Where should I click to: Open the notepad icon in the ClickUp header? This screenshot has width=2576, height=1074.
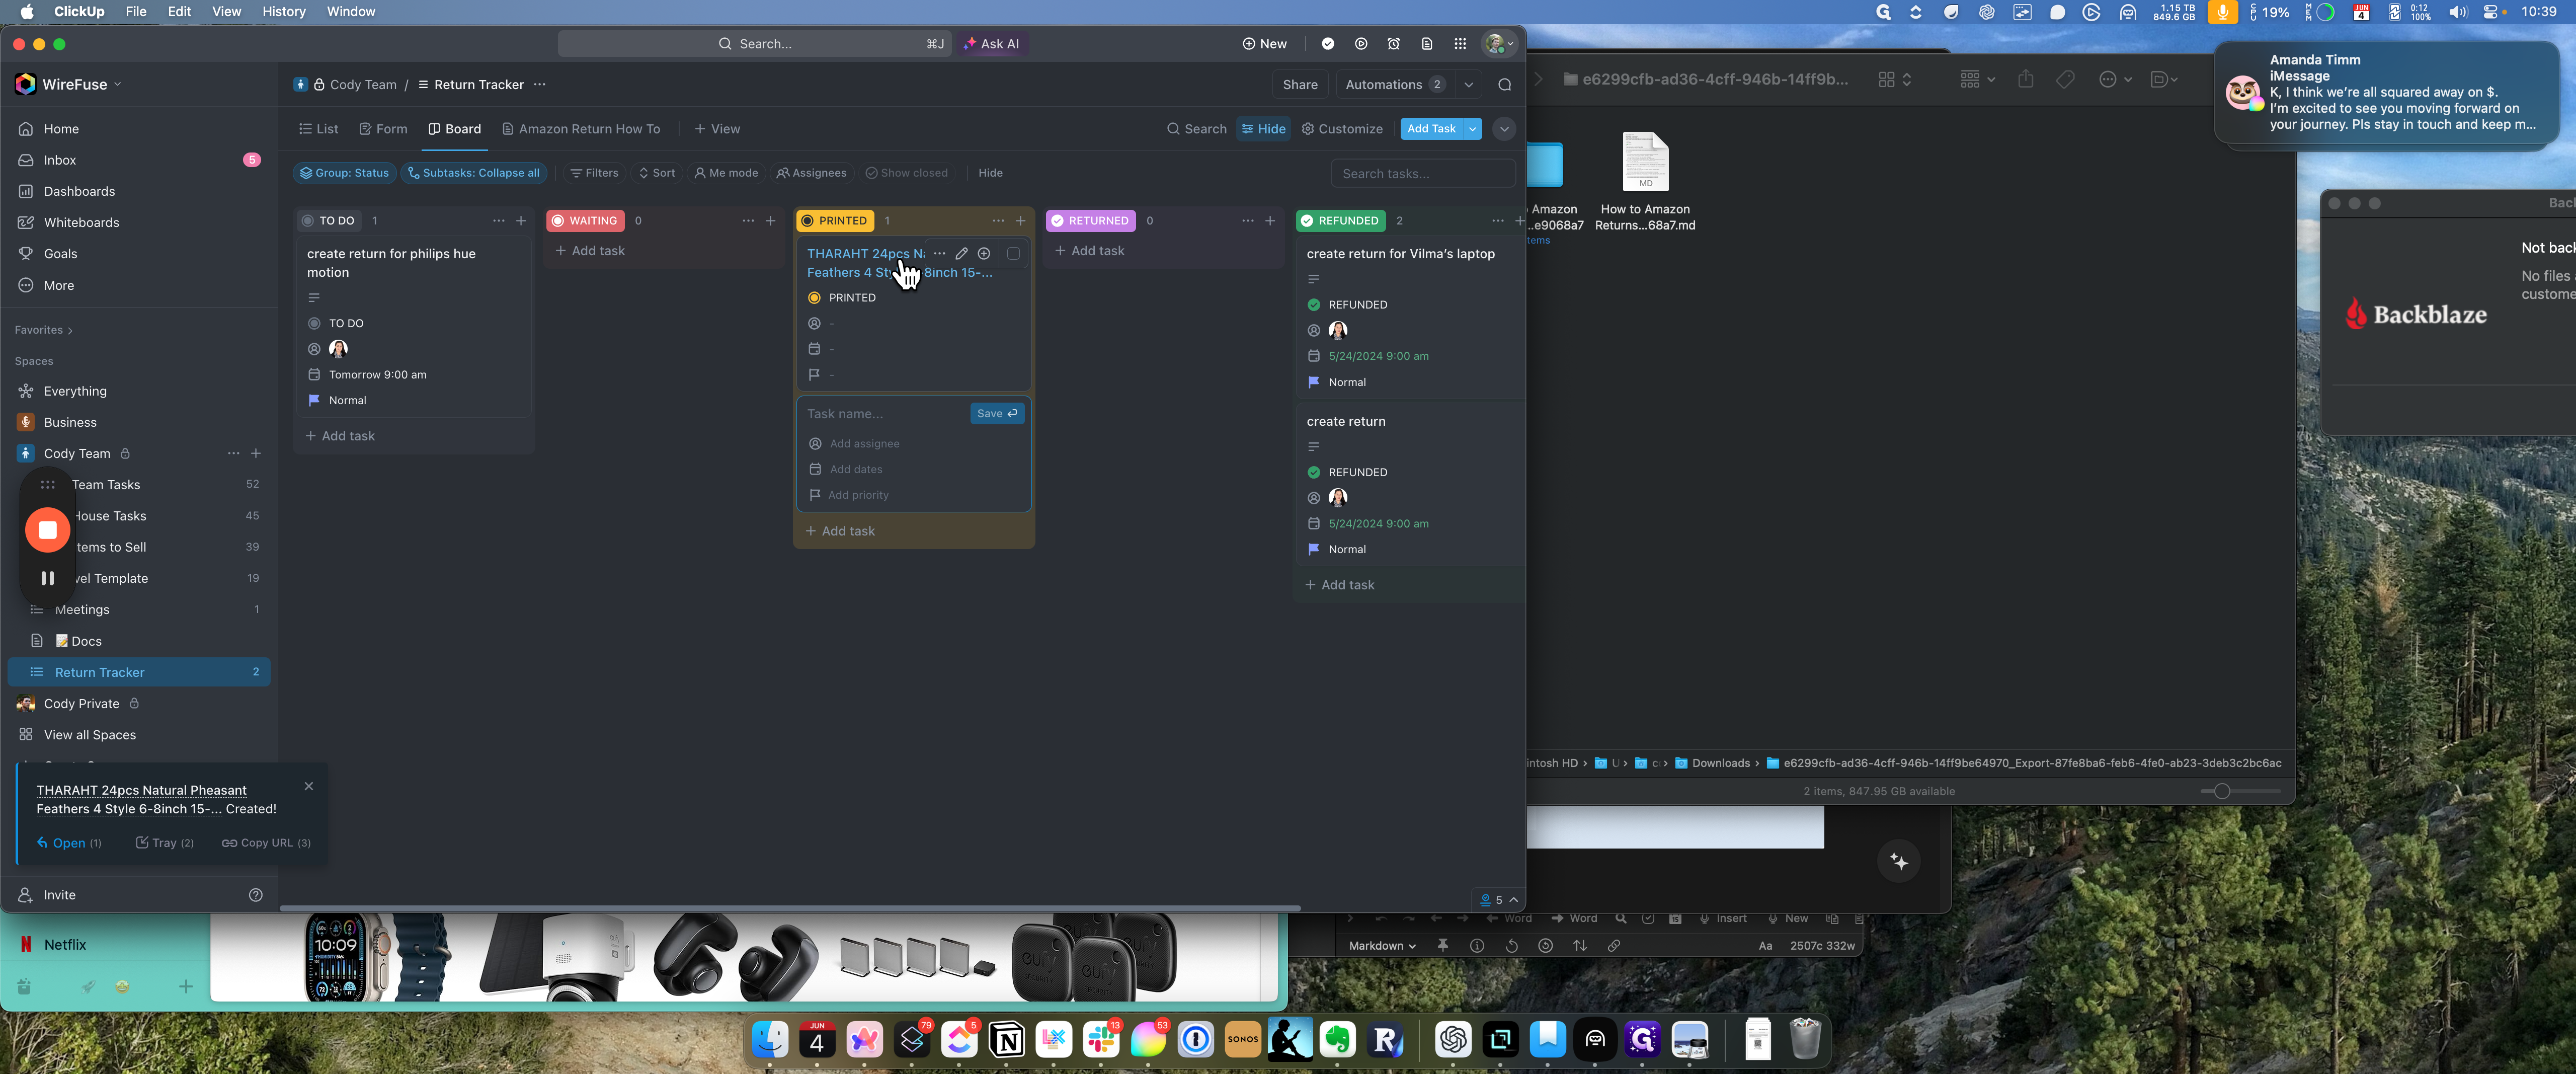[x=1426, y=44]
